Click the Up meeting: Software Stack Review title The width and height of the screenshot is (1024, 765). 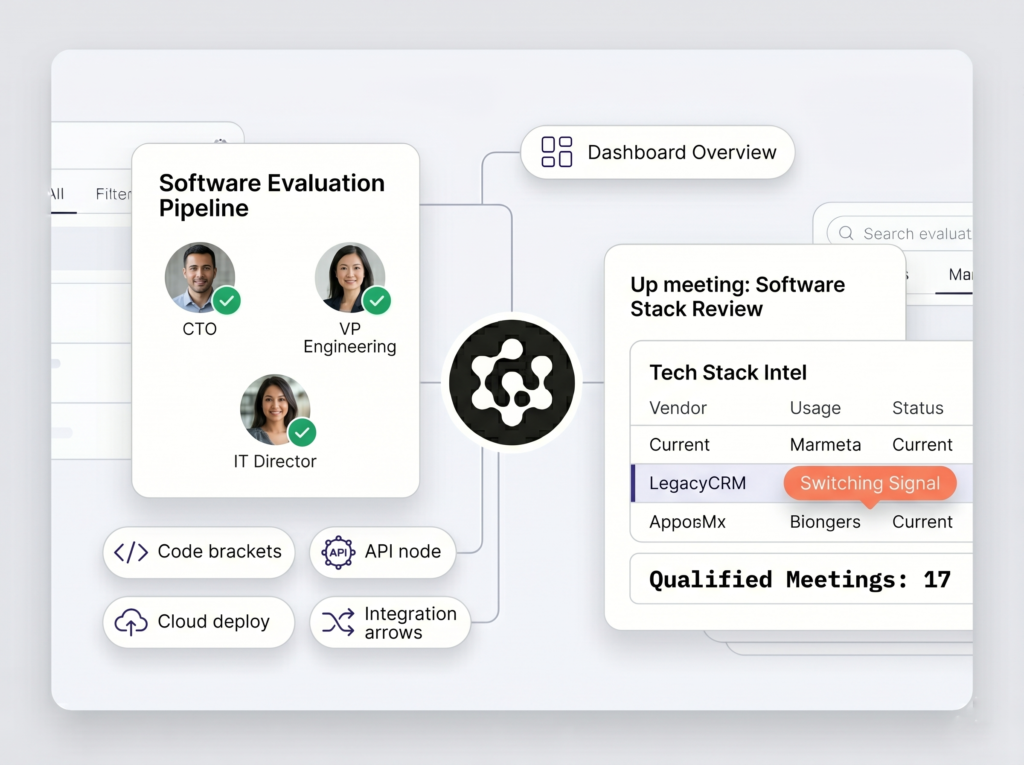point(737,297)
